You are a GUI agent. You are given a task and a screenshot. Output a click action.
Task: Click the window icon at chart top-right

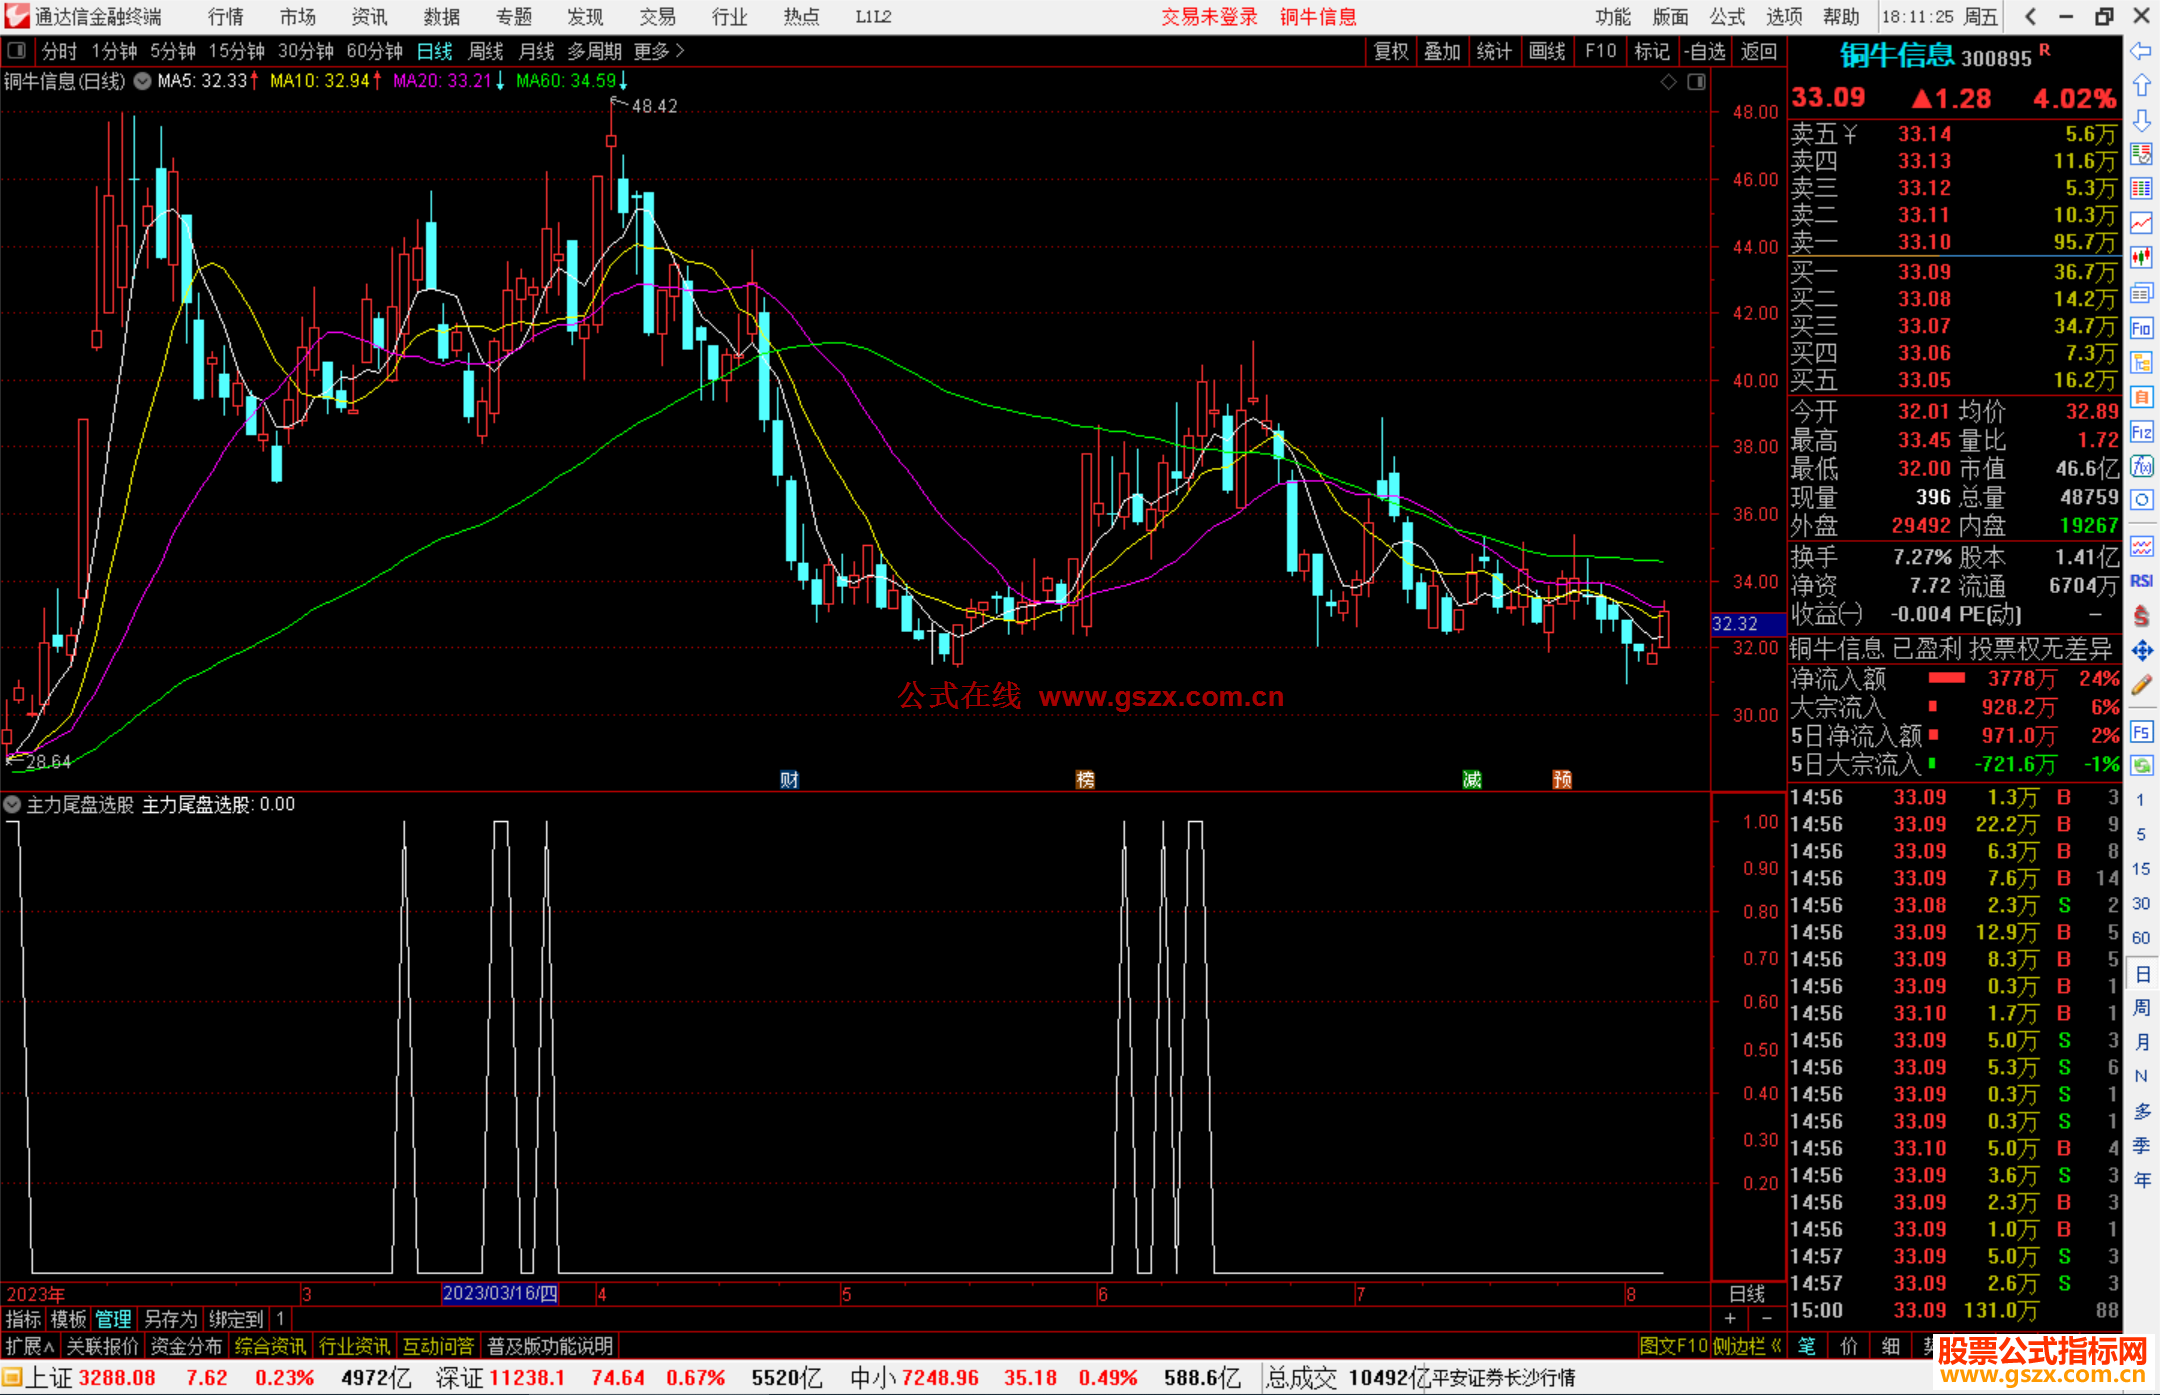1696,82
